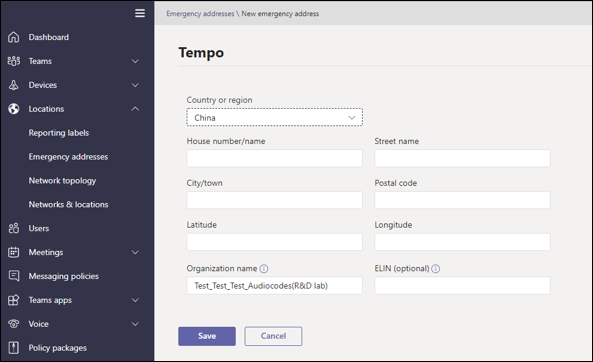The width and height of the screenshot is (593, 362).
Task: Show ELIN (optional) info icon
Action: pyautogui.click(x=436, y=269)
